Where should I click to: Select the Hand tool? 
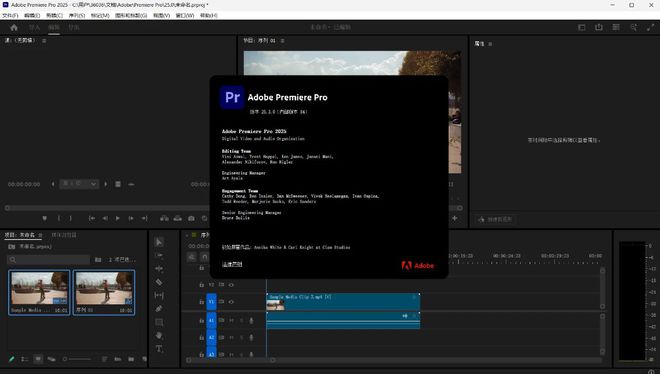pos(159,335)
